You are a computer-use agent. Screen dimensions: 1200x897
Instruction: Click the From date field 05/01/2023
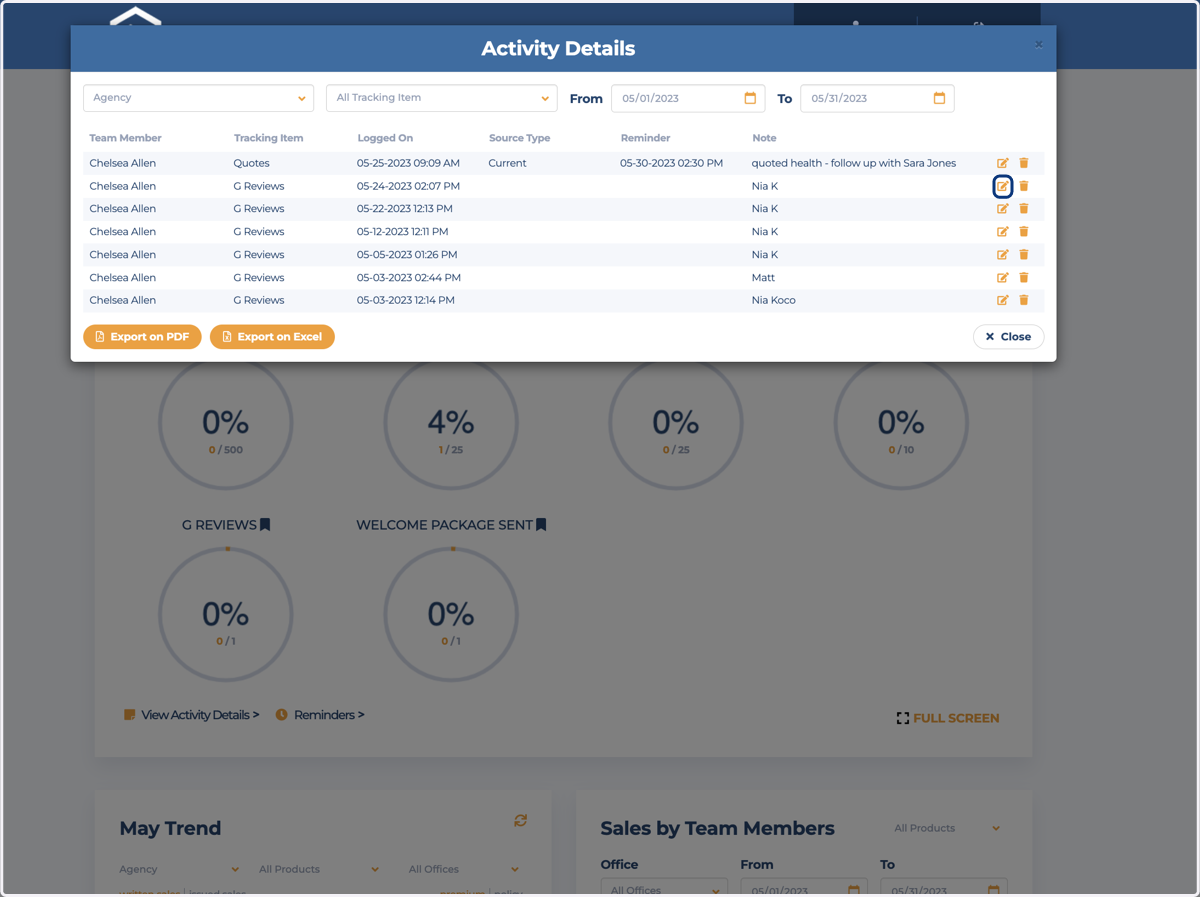(688, 98)
